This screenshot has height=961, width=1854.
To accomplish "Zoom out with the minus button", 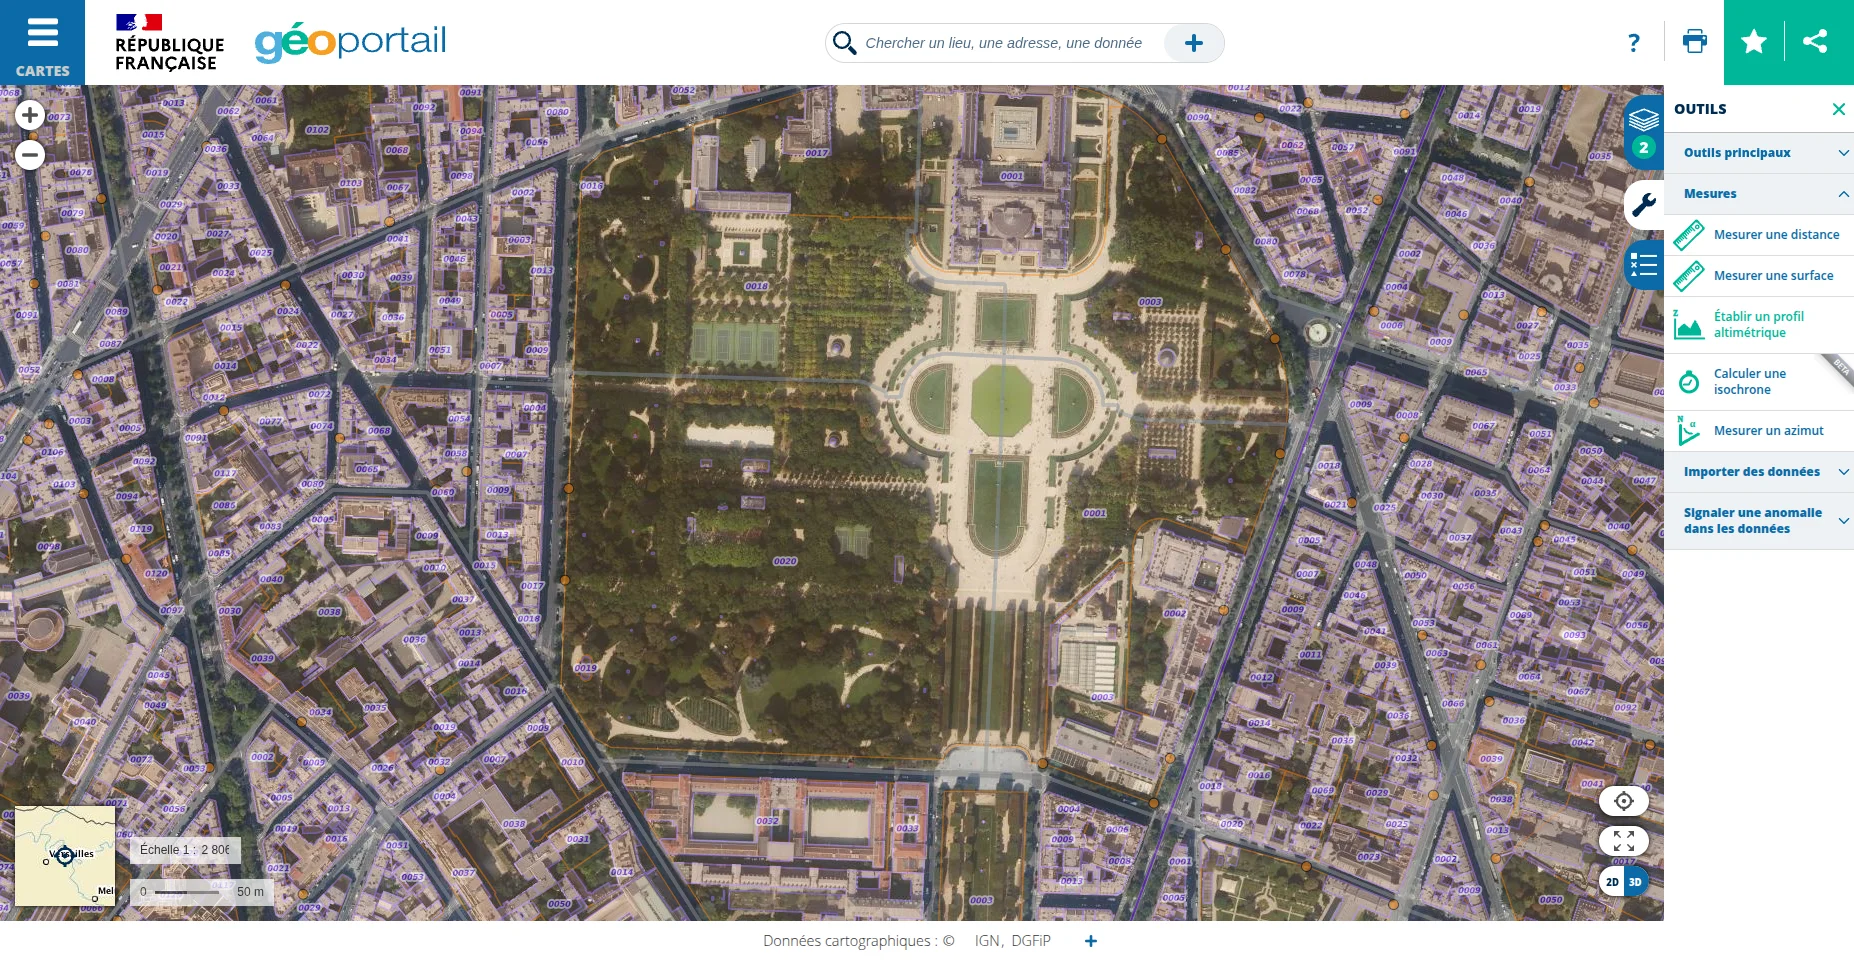I will coord(30,155).
